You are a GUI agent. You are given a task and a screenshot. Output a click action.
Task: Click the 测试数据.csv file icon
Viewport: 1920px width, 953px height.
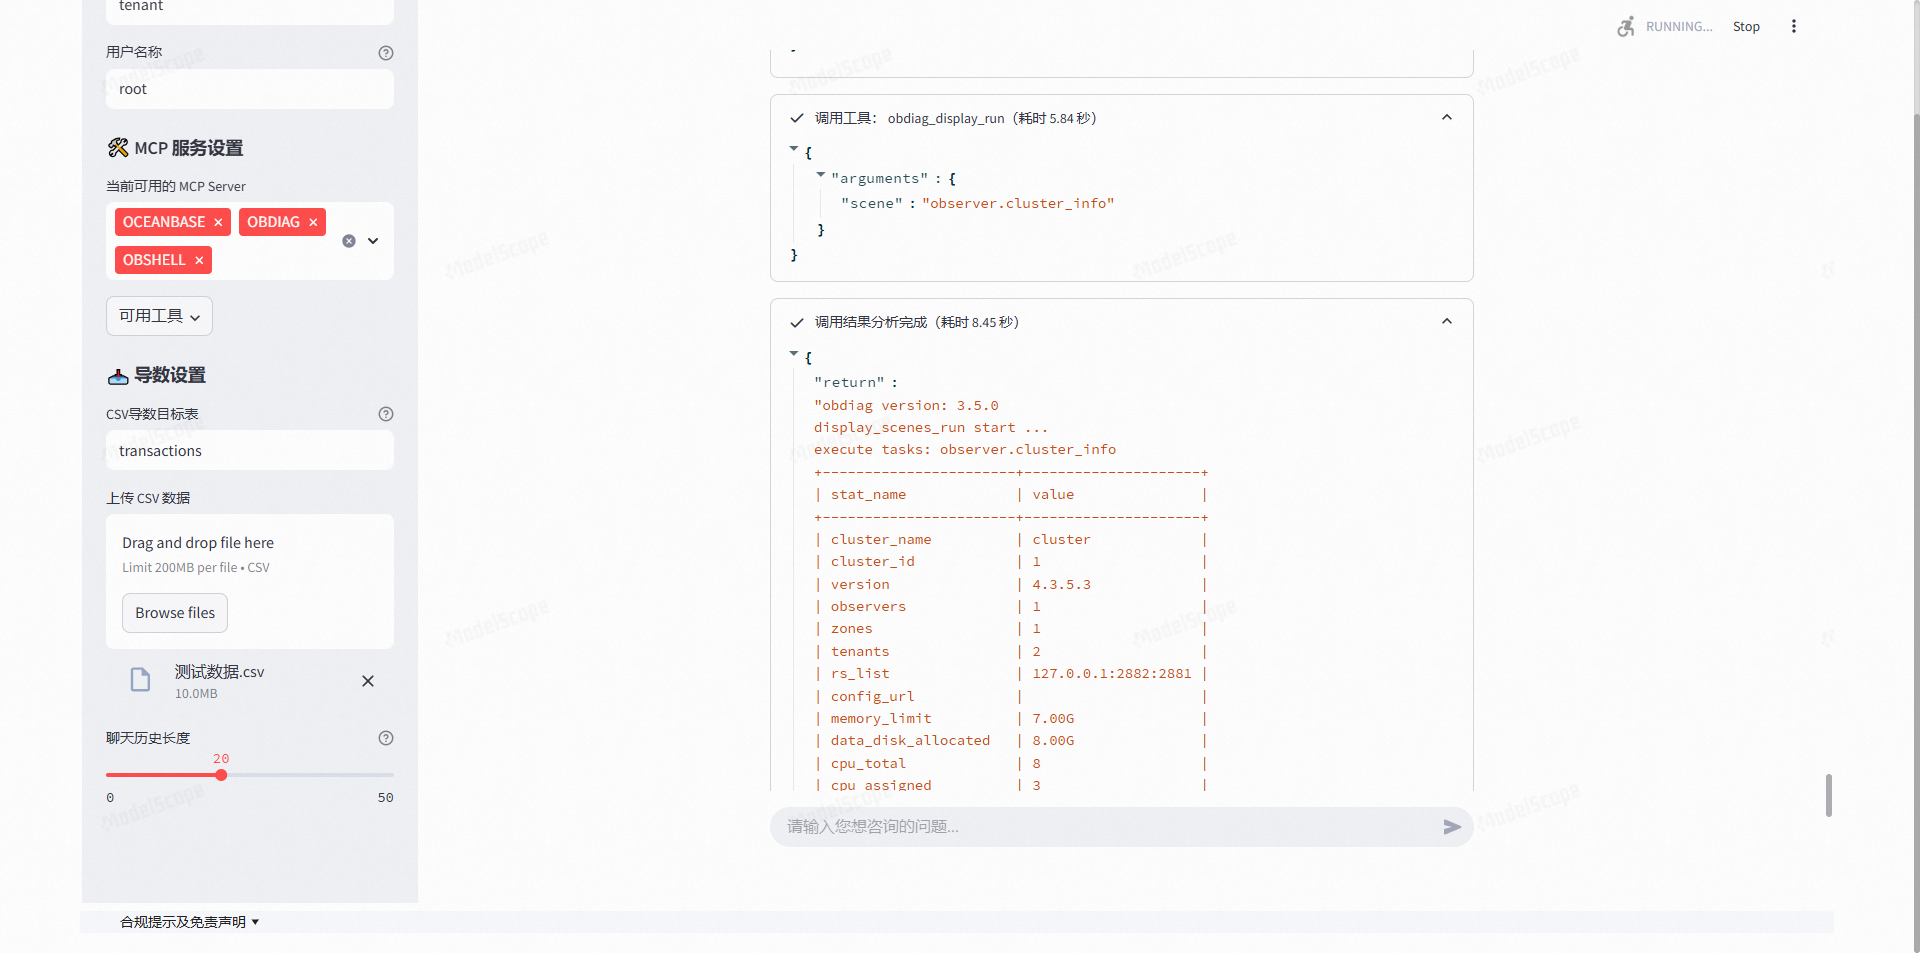coord(141,680)
